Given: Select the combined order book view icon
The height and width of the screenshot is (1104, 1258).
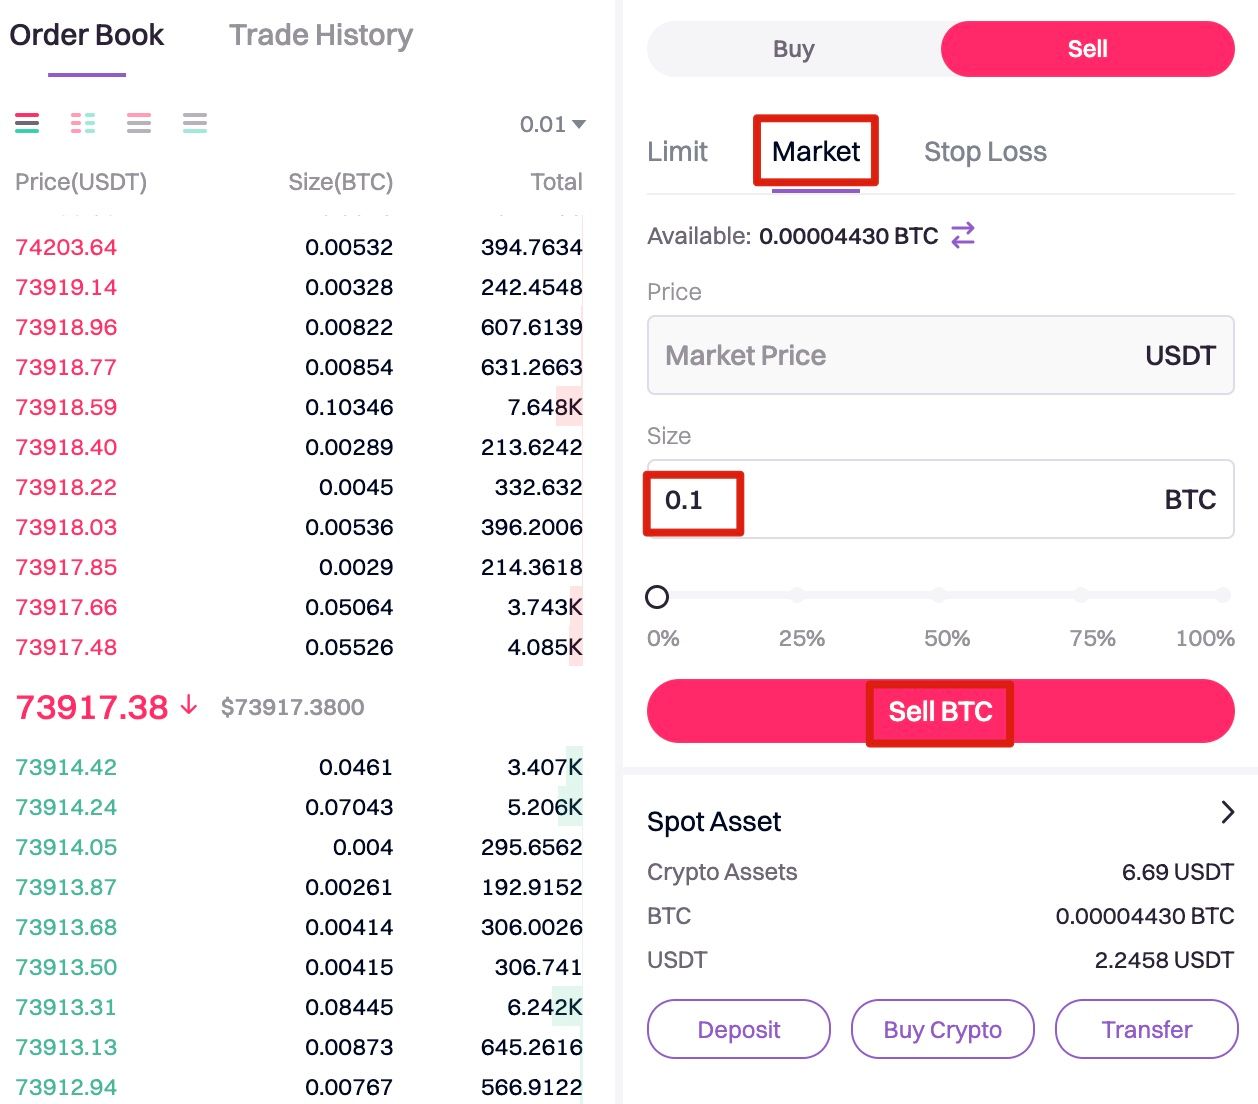Looking at the screenshot, I should tap(27, 123).
